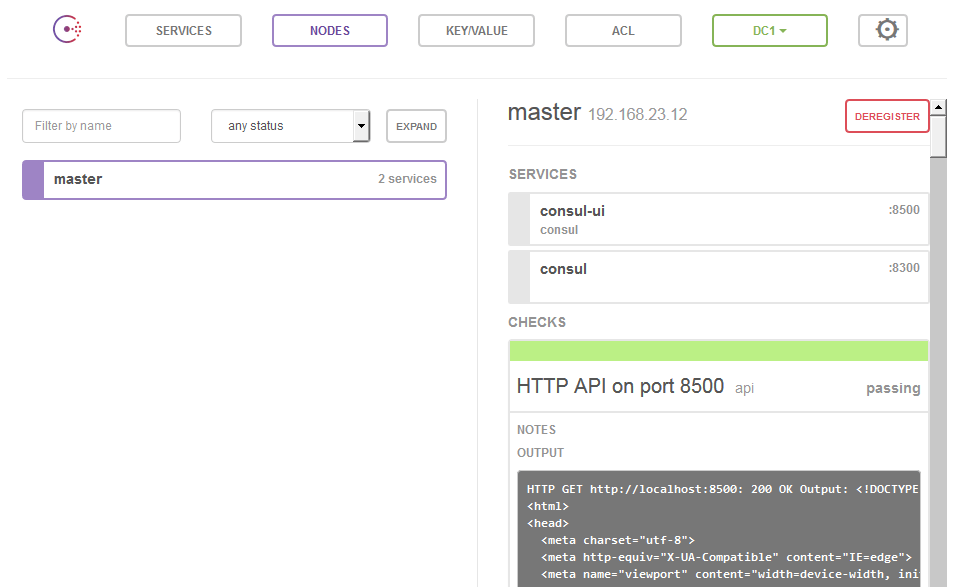
Task: Open the DC1 datacenter dropdown
Action: click(x=769, y=30)
